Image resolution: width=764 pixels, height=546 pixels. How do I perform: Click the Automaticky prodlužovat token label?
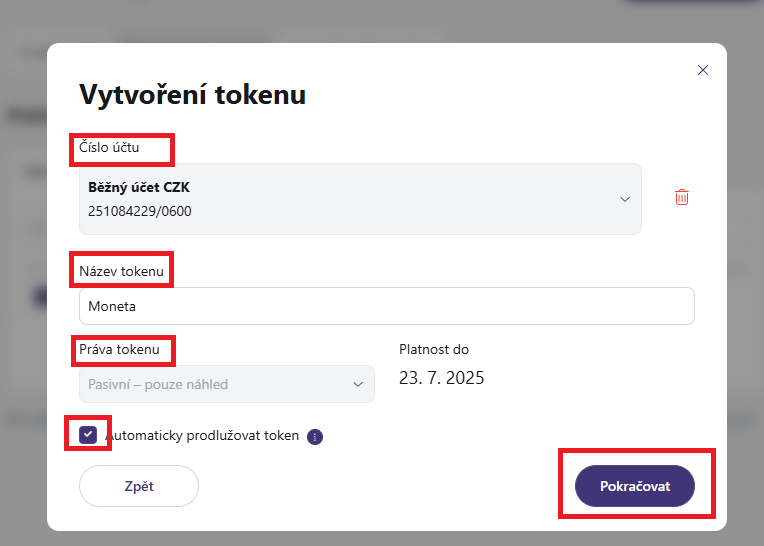203,435
